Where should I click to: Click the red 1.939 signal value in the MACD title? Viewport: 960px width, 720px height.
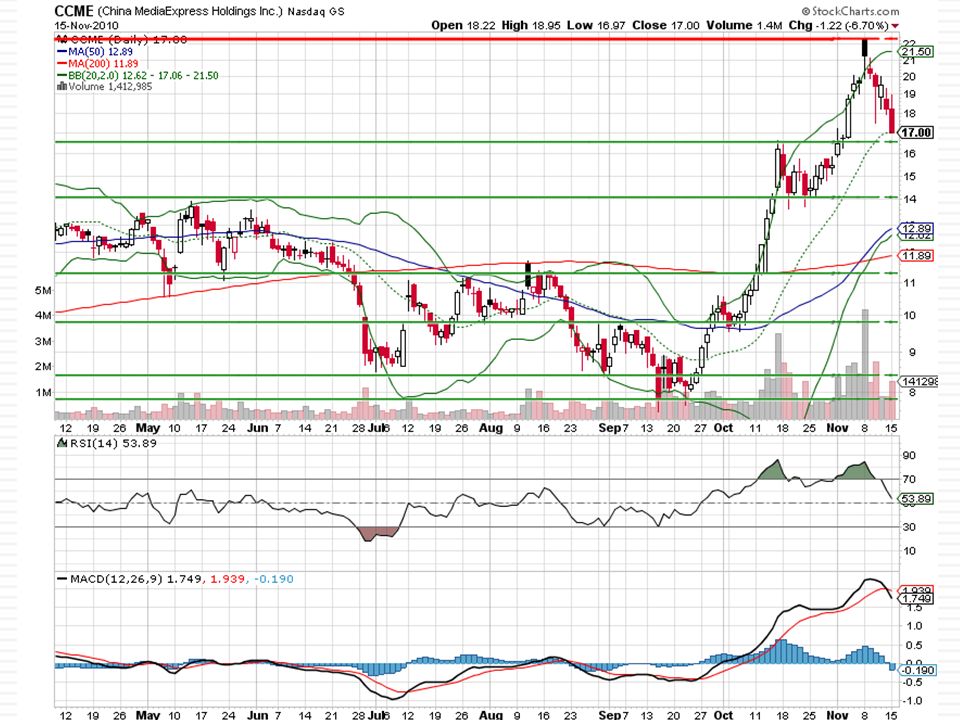point(228,579)
